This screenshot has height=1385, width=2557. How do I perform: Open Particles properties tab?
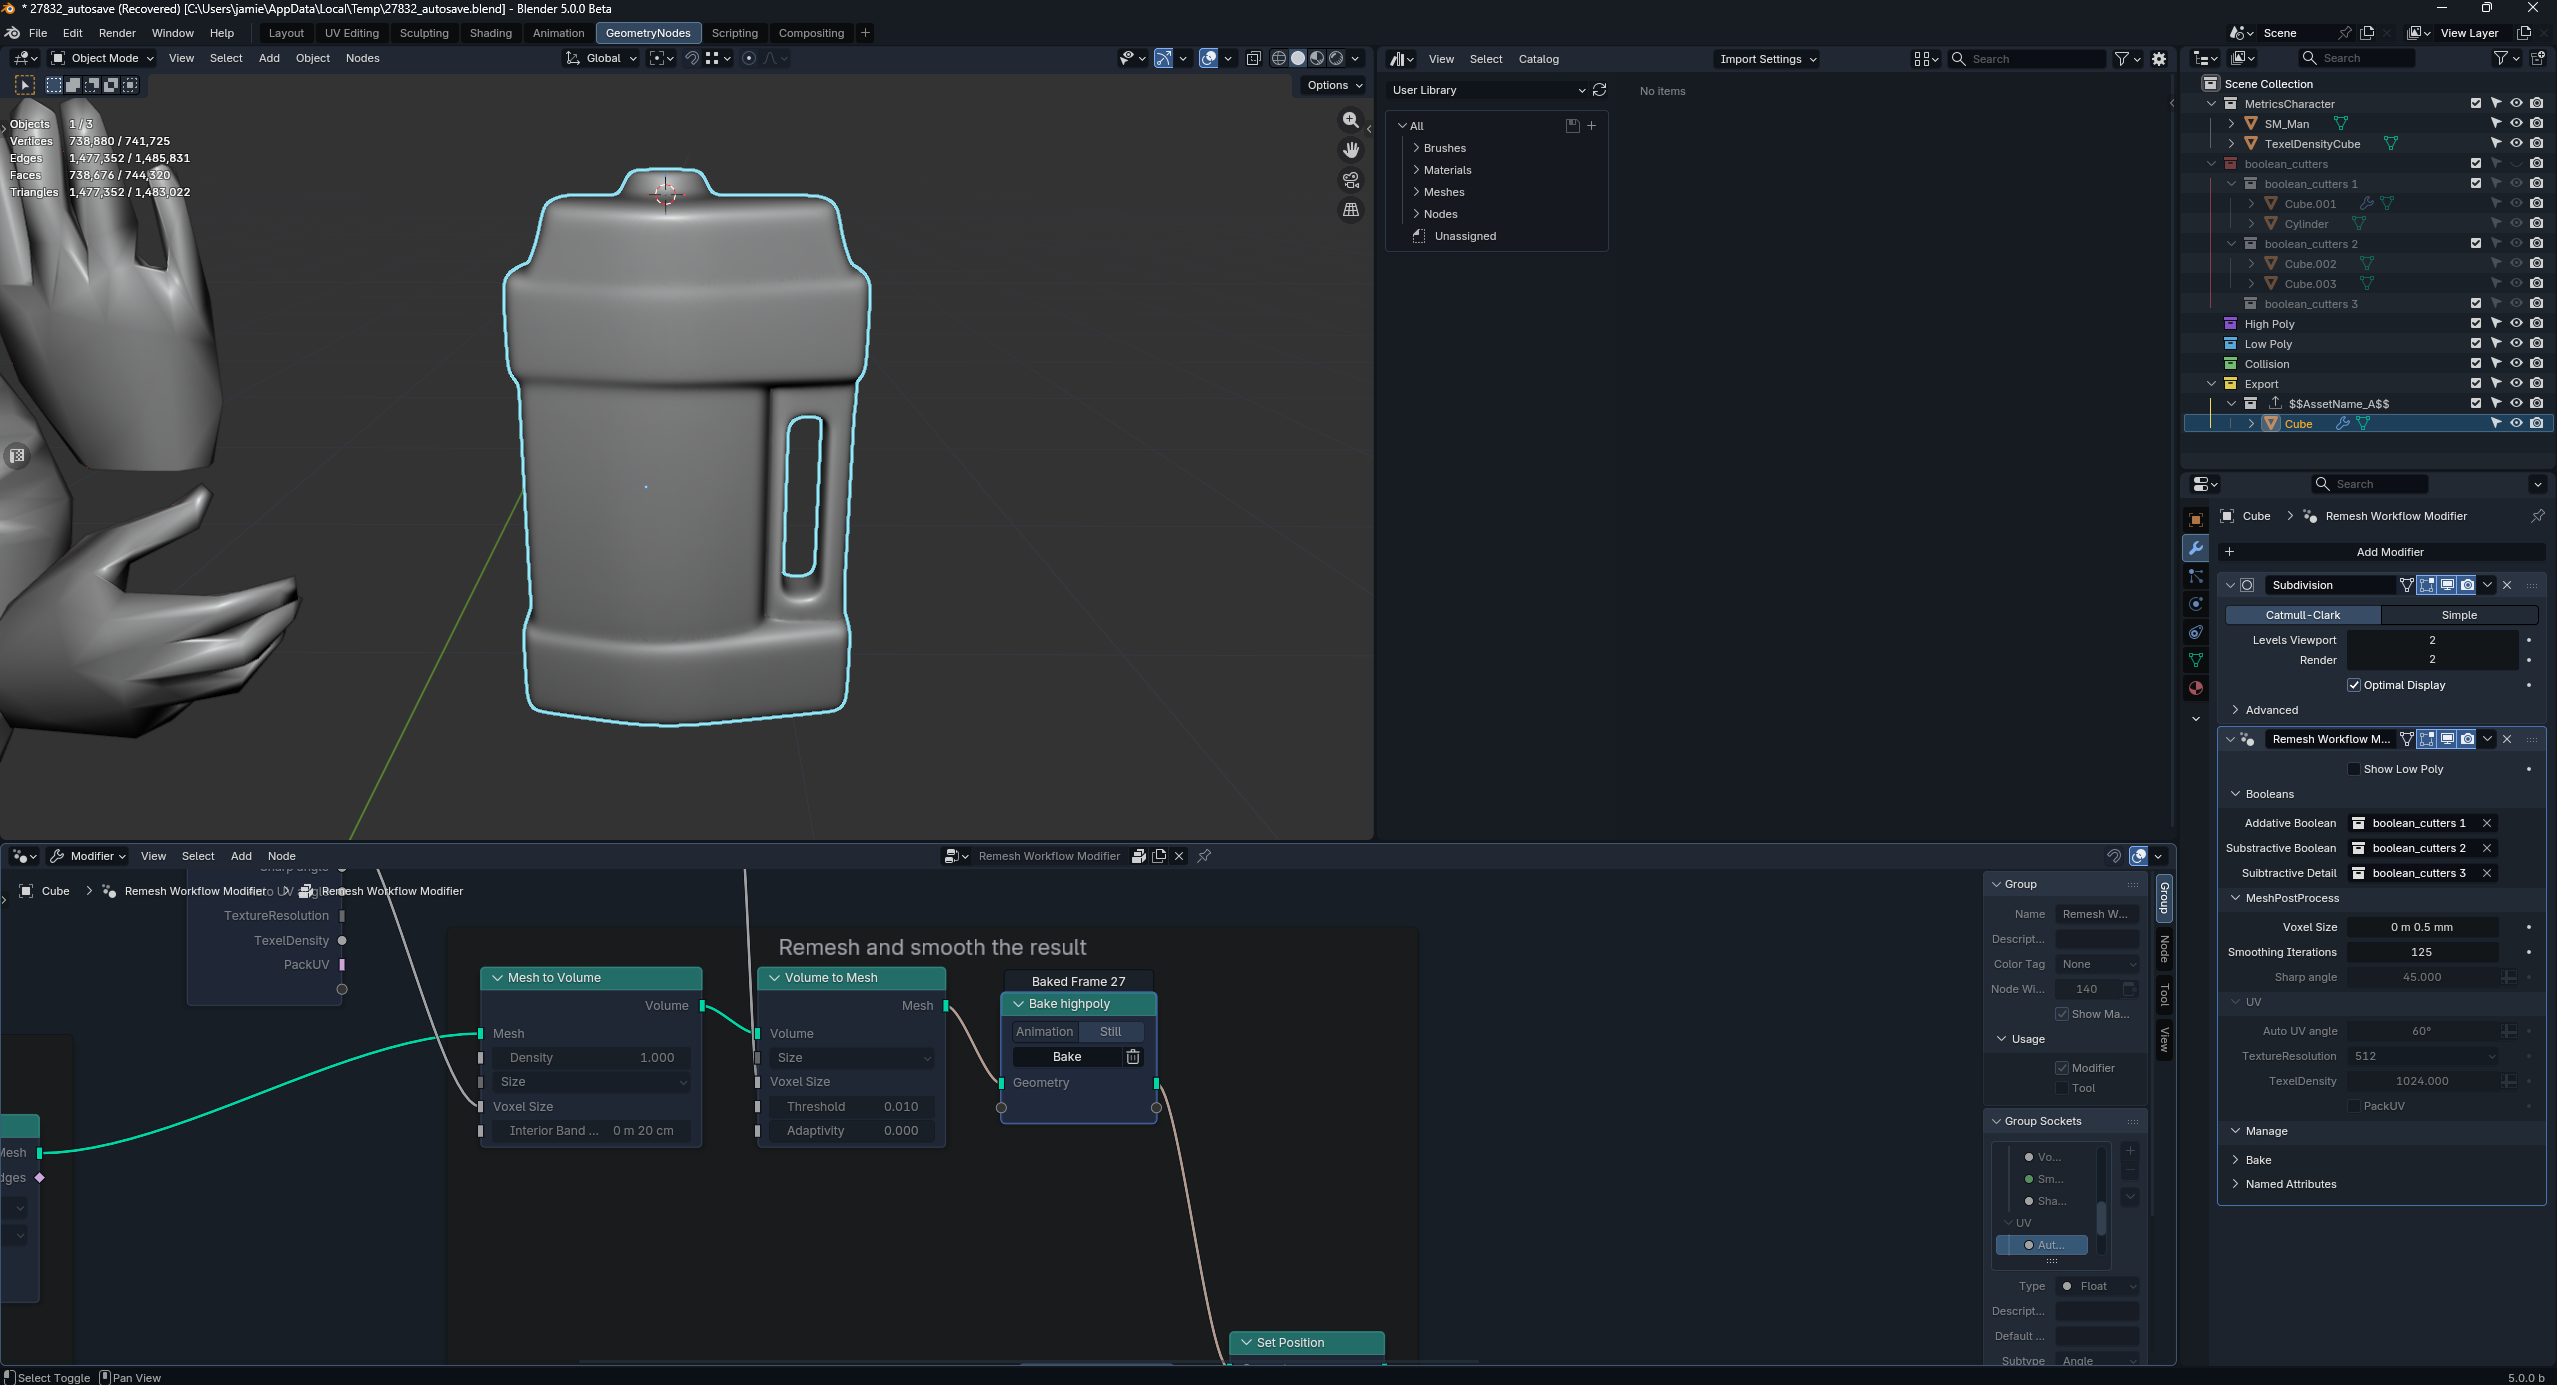coord(2196,576)
